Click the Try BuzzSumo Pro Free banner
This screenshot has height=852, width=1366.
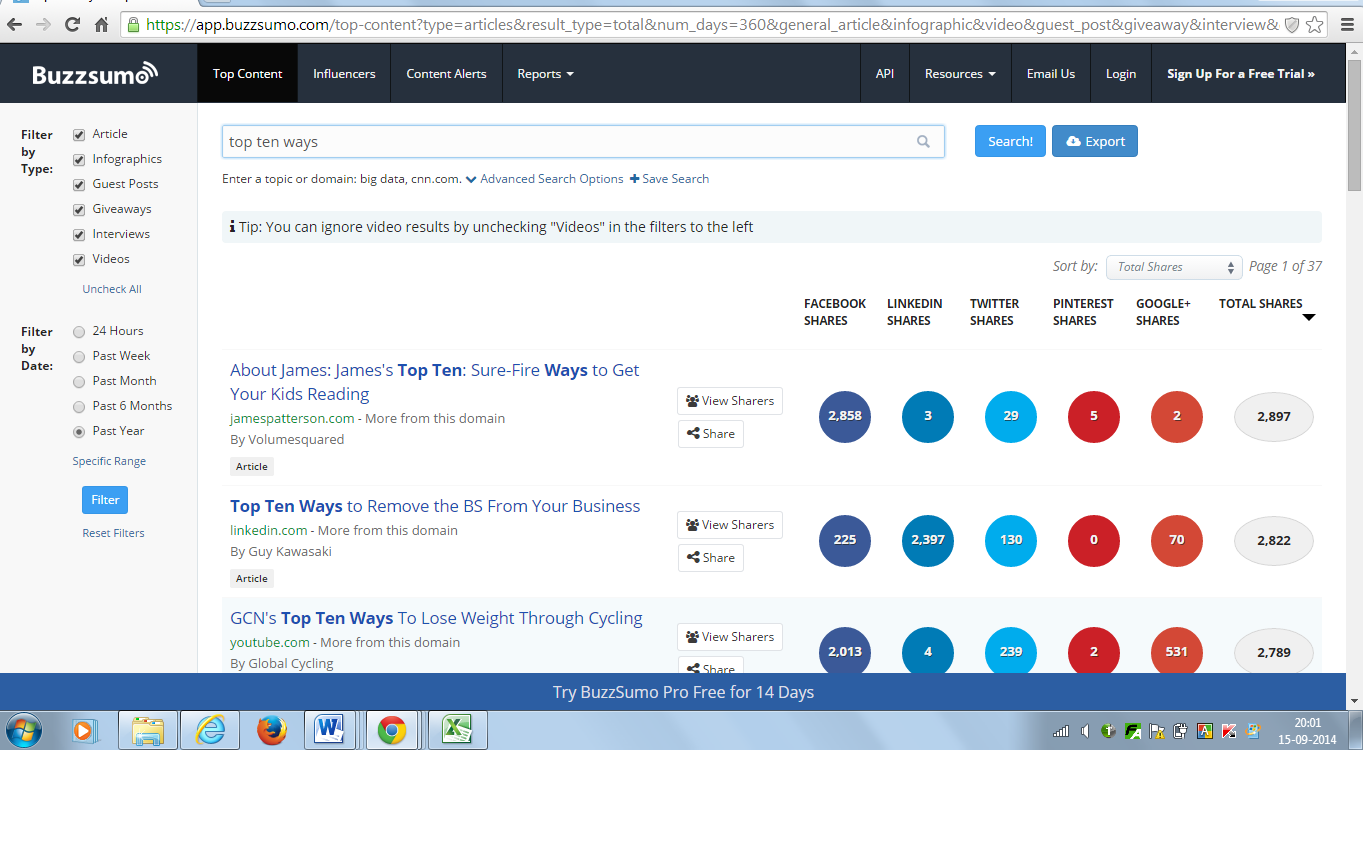683,692
